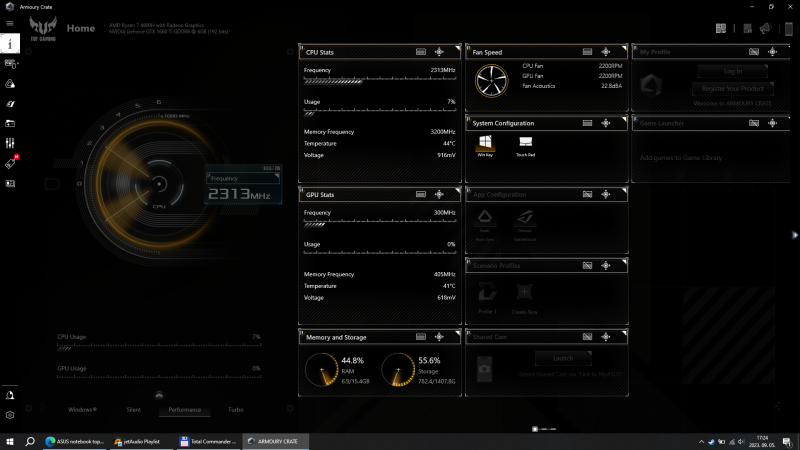Click move icon on App Configuration widget

[606, 194]
